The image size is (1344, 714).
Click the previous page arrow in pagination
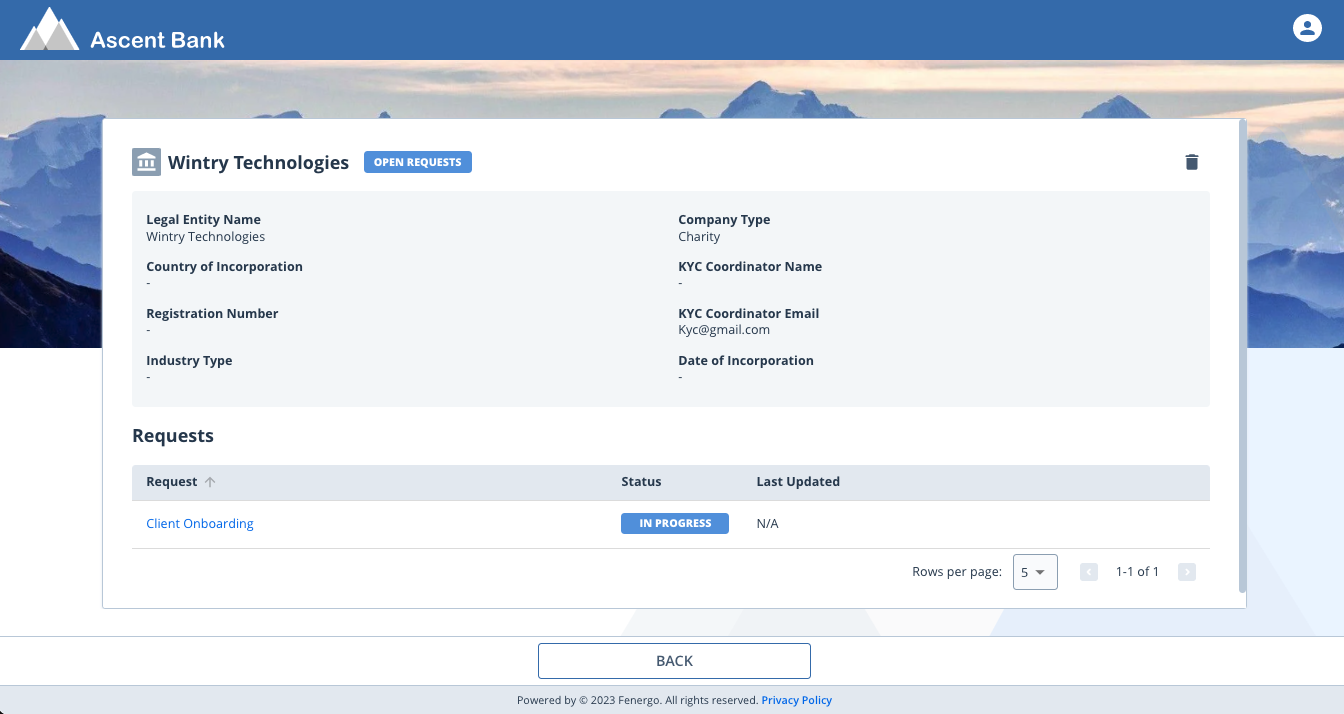1088,571
